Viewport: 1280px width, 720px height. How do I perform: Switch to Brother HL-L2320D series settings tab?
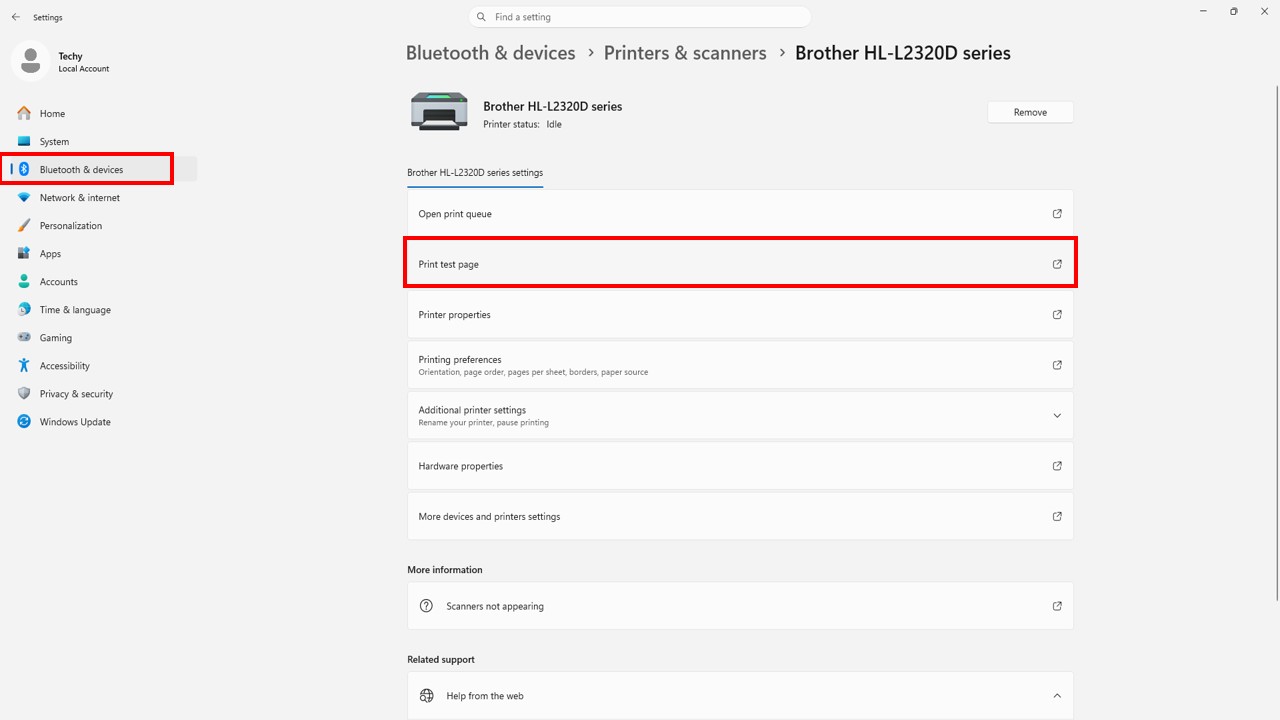pos(474,172)
